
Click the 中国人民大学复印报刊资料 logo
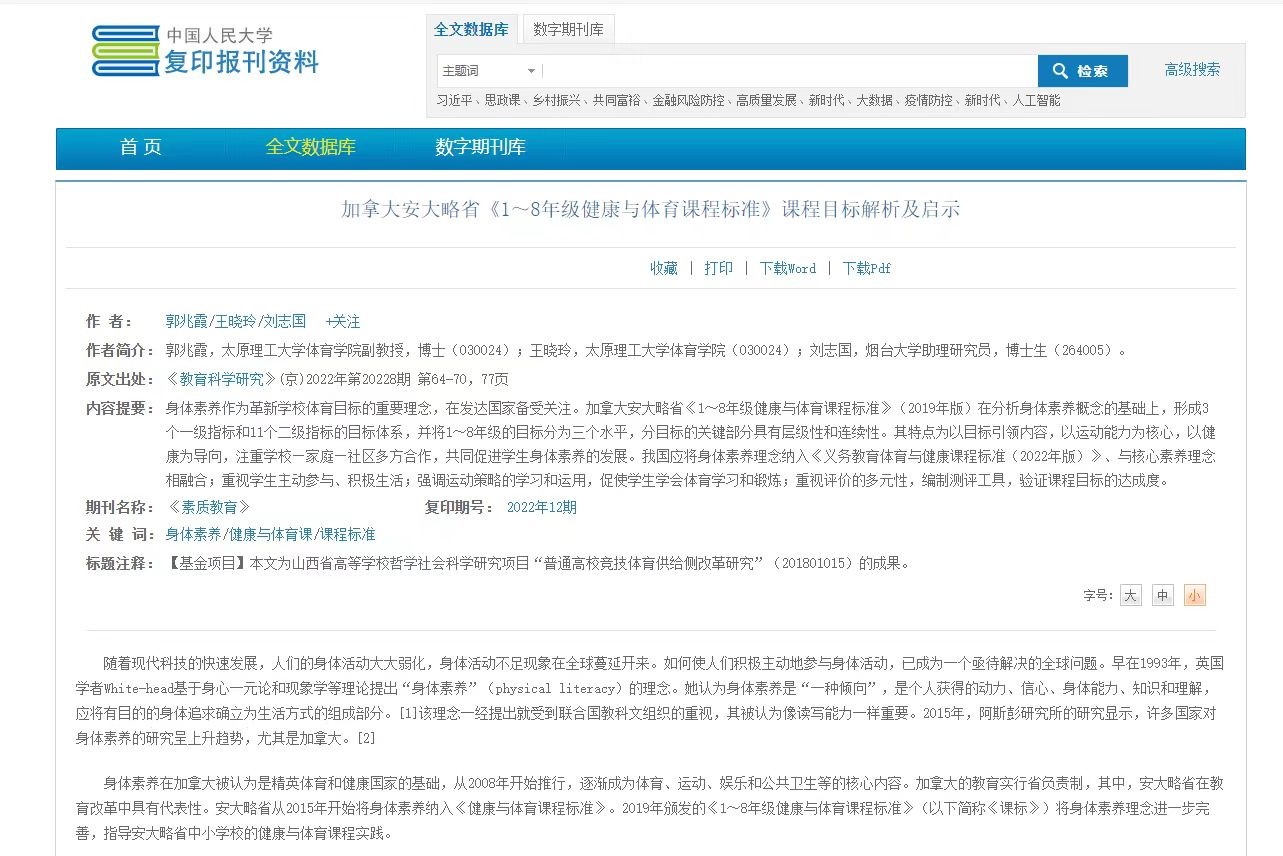205,52
